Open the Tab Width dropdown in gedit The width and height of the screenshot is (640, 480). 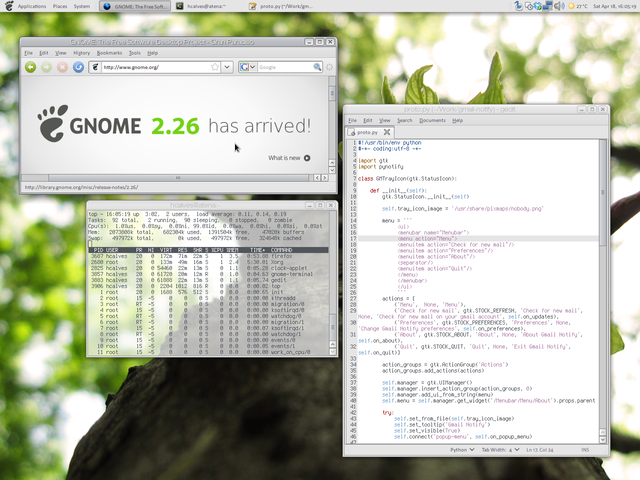click(500, 450)
